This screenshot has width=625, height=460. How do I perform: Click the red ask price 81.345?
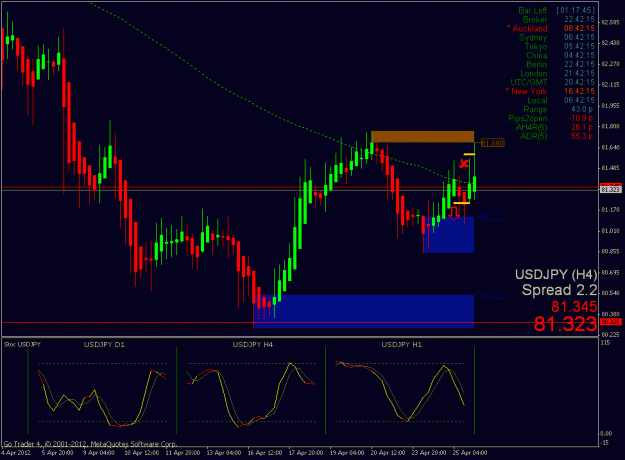(x=574, y=307)
